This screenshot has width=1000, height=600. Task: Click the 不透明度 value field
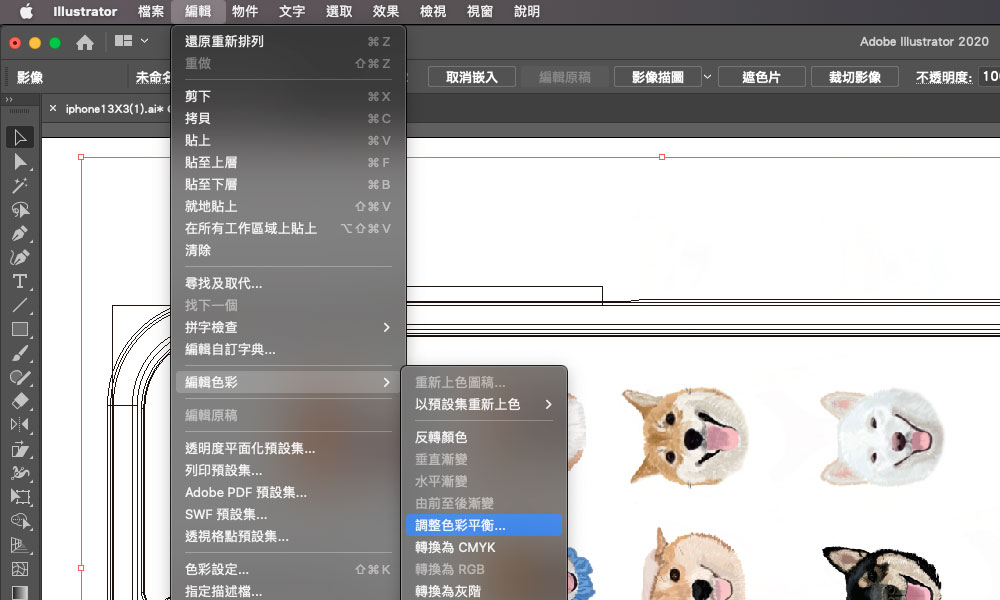[988, 77]
